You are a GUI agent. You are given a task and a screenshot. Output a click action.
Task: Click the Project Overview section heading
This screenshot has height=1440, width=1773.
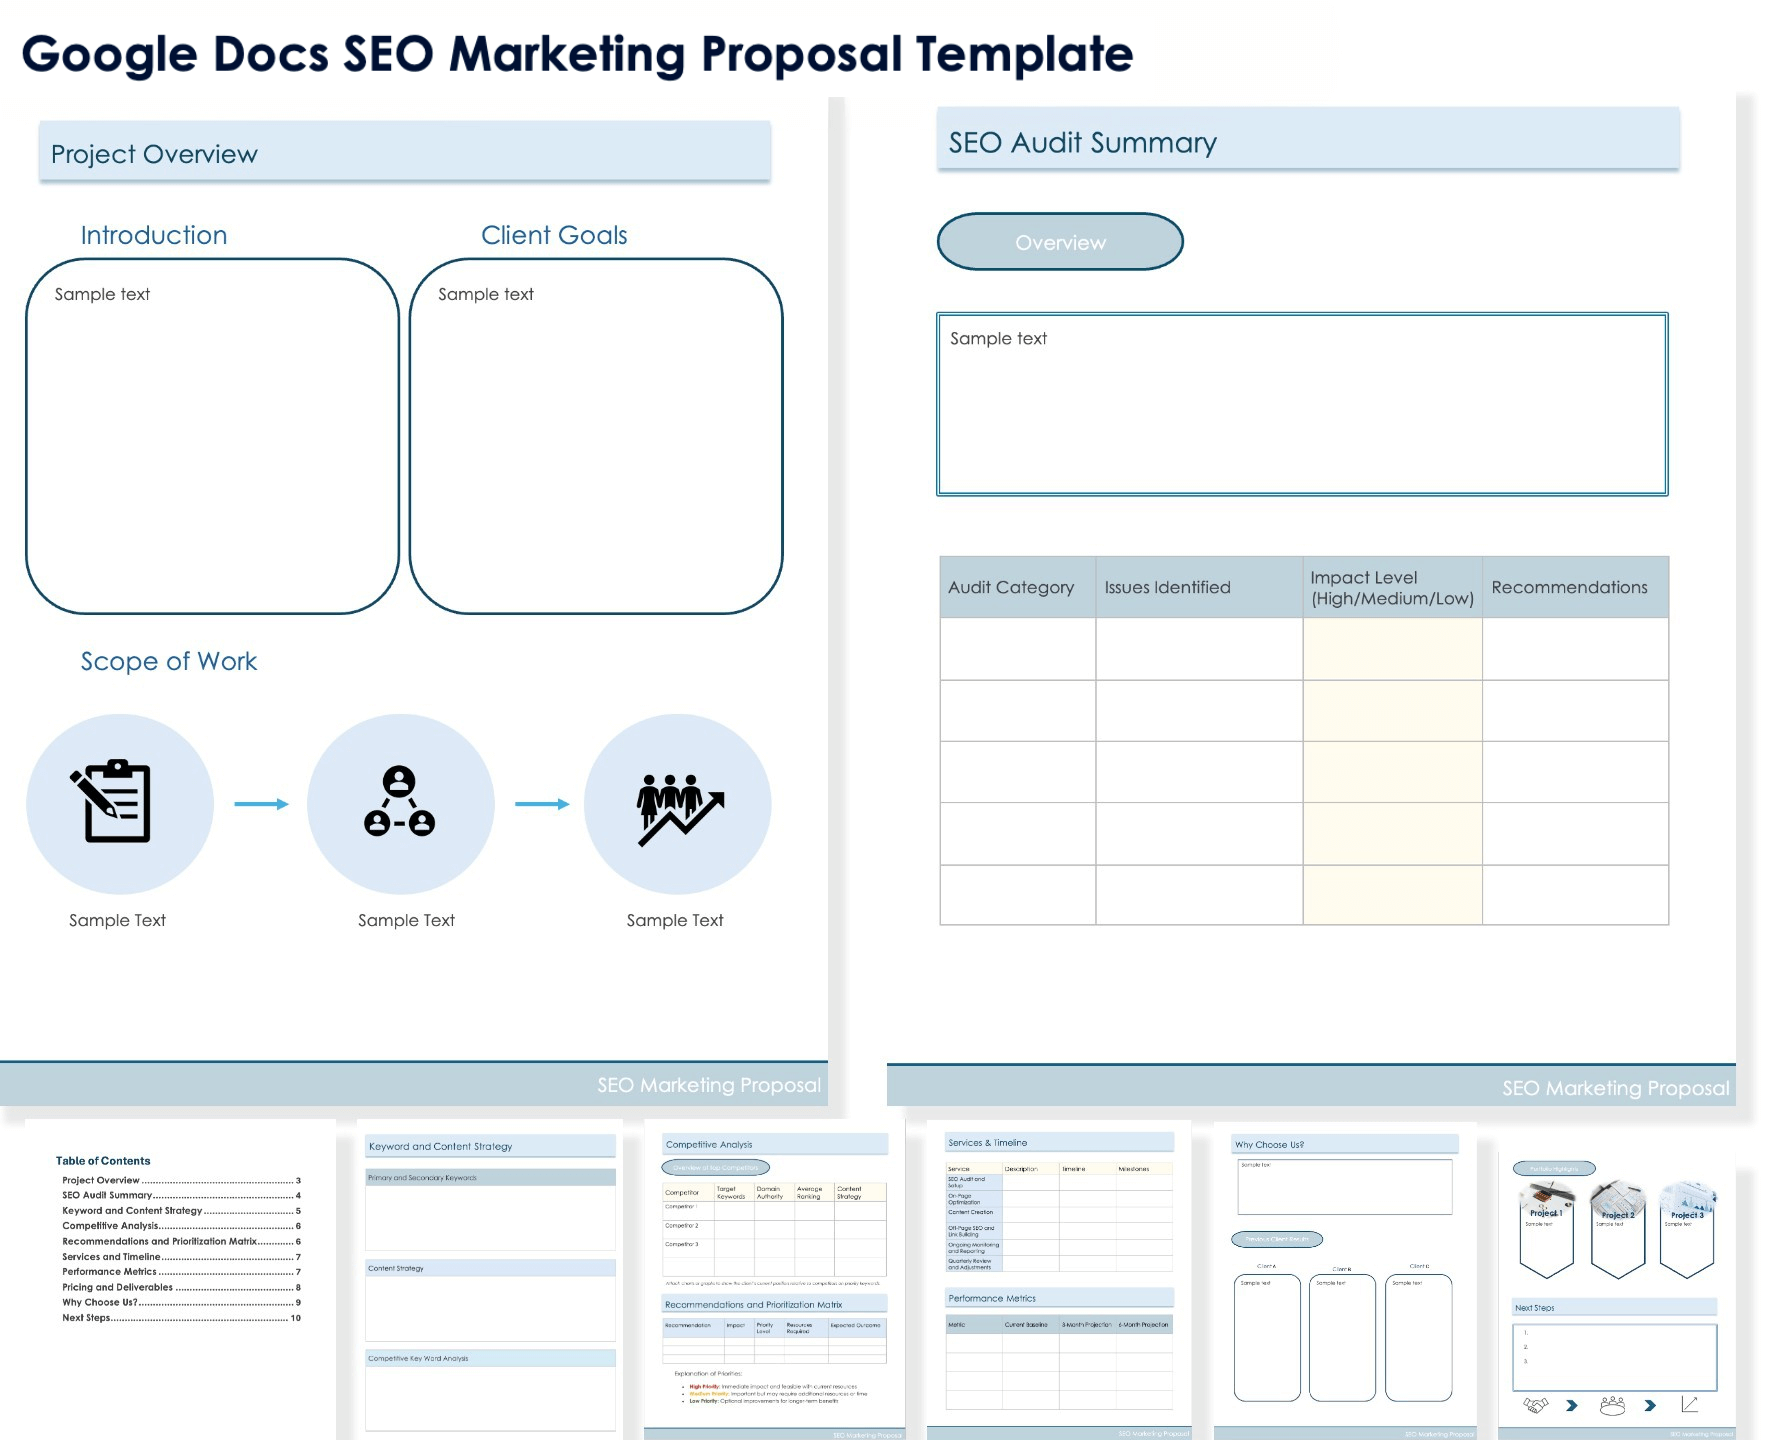(x=404, y=153)
